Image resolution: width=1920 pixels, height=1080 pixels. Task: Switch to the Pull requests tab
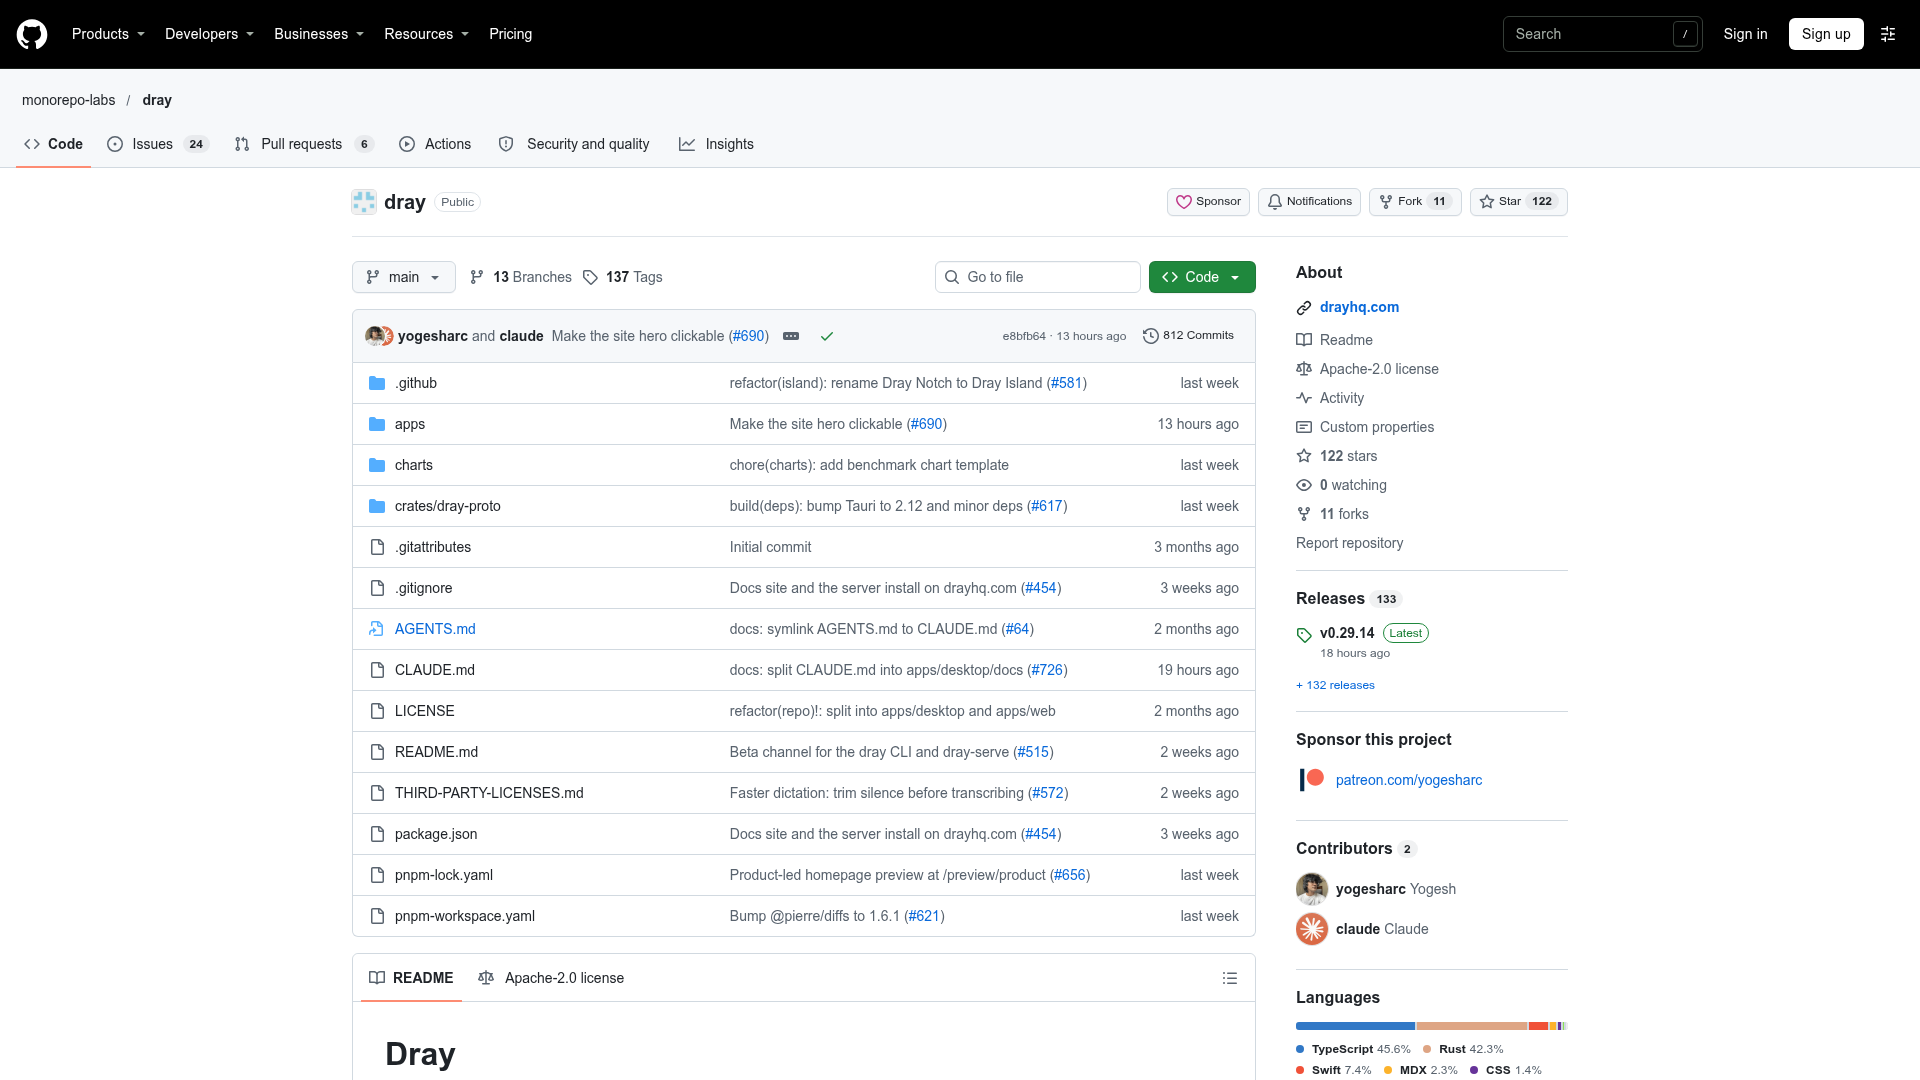tap(304, 144)
